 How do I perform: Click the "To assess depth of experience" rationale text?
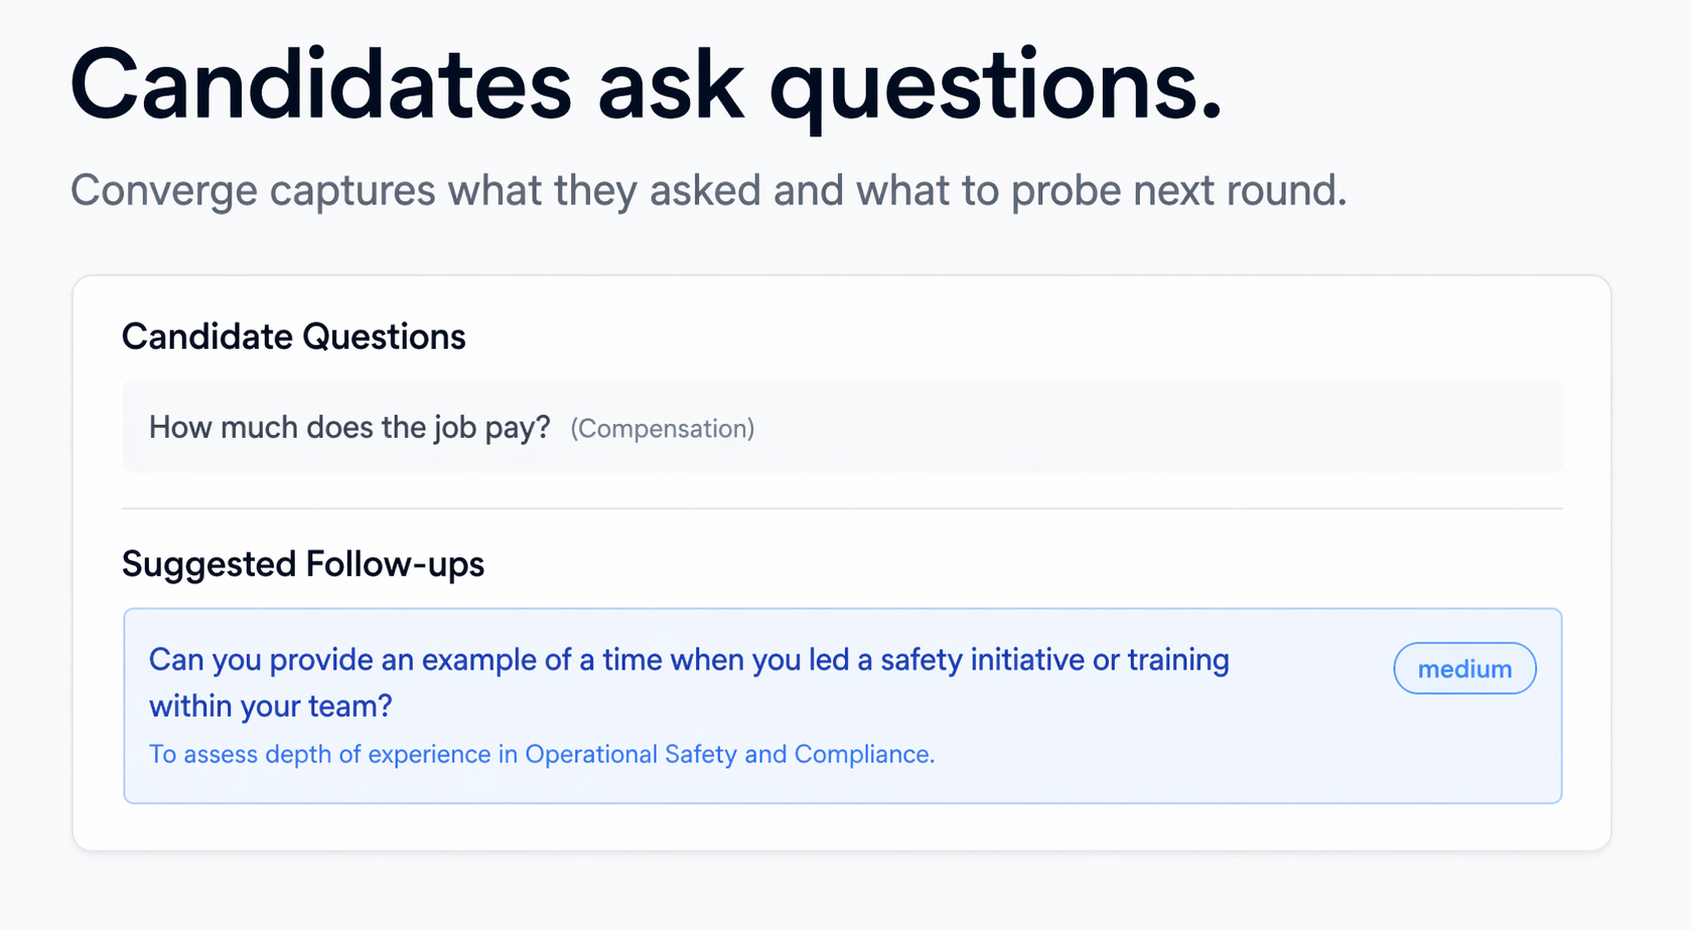[x=322, y=754]
